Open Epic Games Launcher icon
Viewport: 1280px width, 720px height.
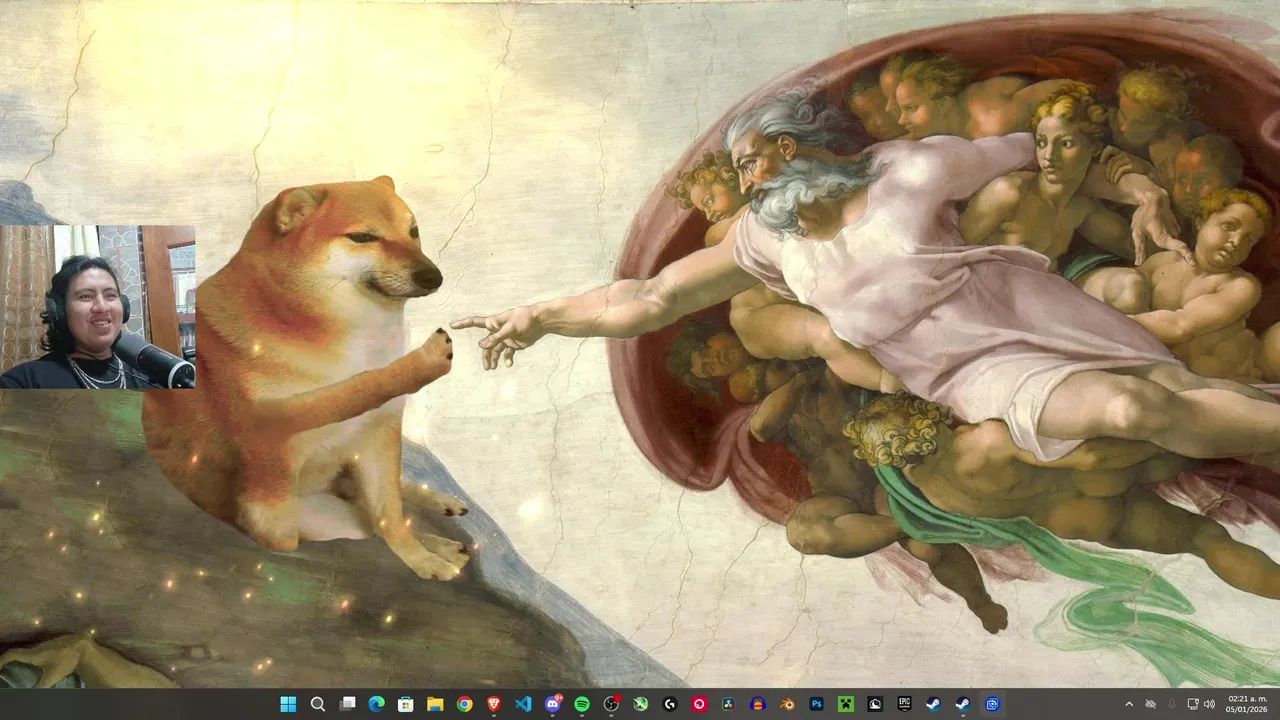click(x=905, y=704)
